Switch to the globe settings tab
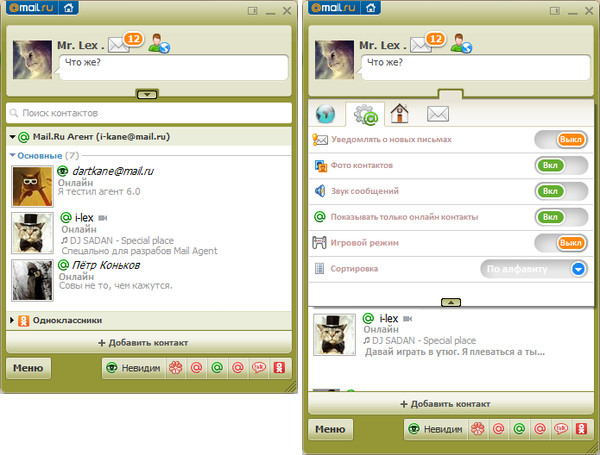 (326, 114)
